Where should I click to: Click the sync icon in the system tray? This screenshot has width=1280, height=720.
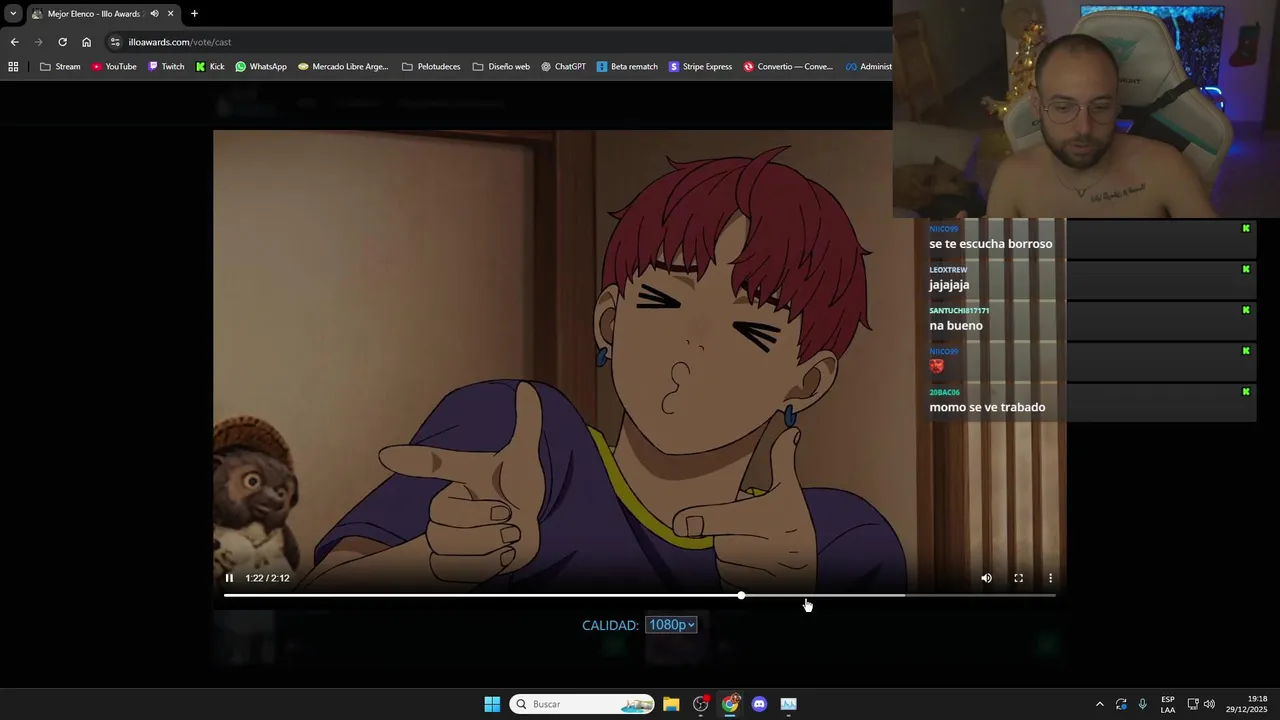click(1121, 704)
